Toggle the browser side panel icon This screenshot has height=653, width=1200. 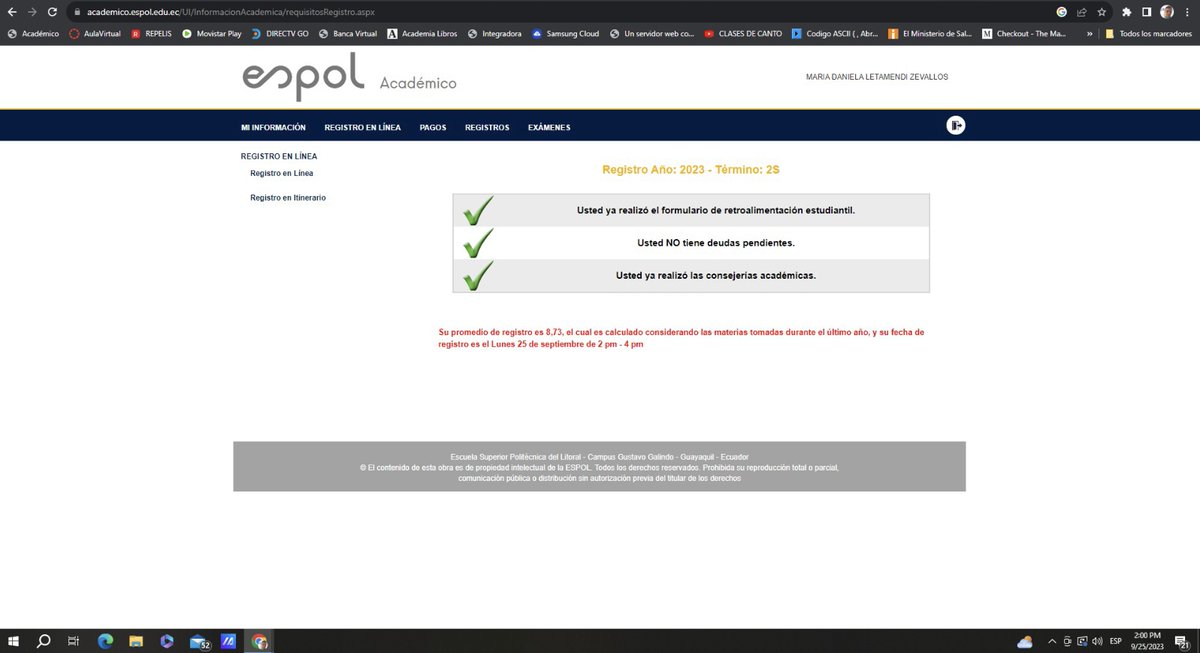point(1147,12)
